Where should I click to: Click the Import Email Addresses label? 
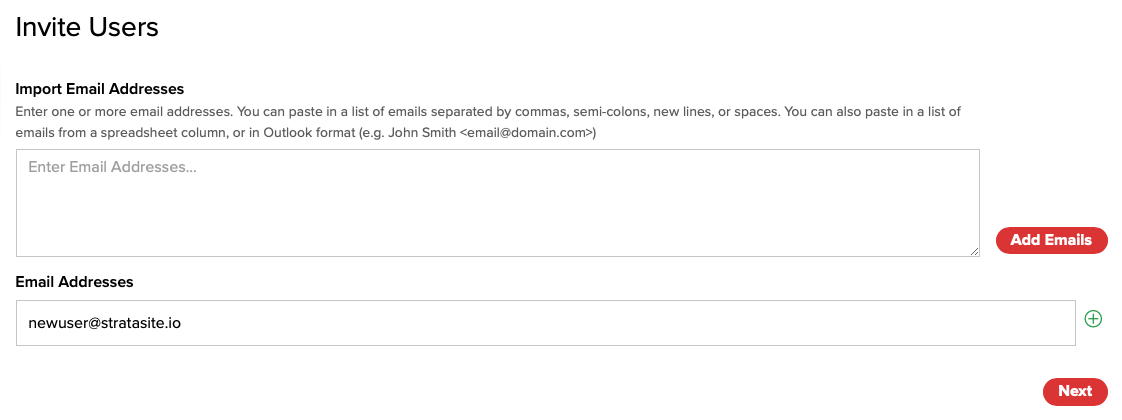[99, 89]
